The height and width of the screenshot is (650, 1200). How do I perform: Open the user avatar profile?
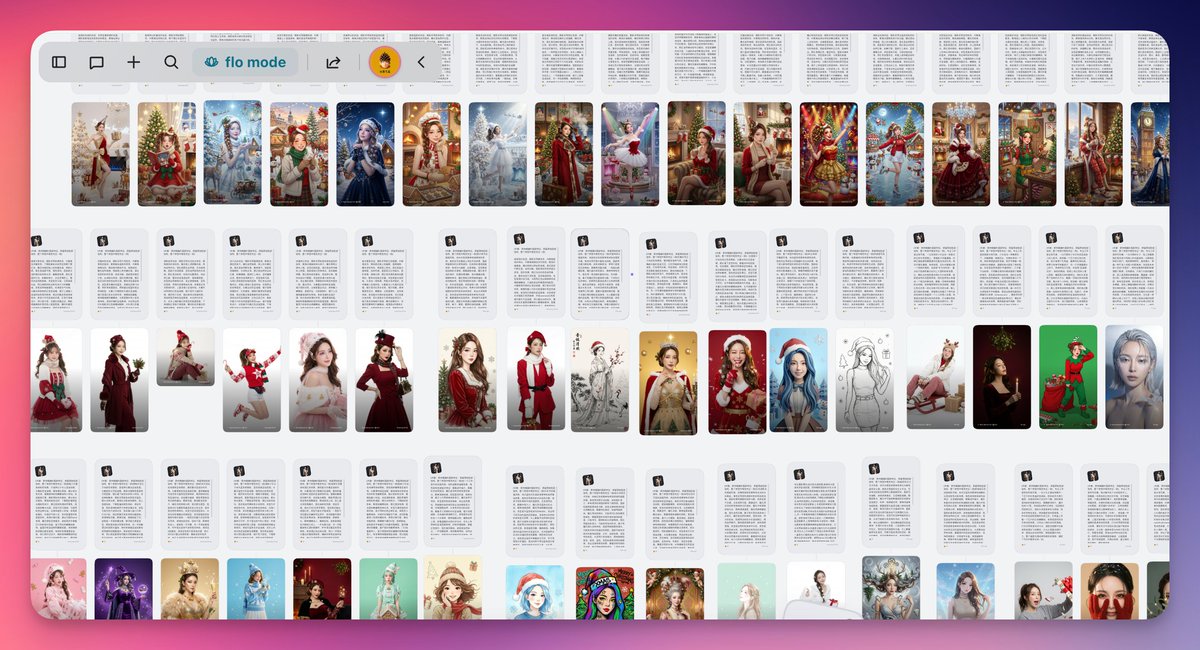[x=385, y=62]
